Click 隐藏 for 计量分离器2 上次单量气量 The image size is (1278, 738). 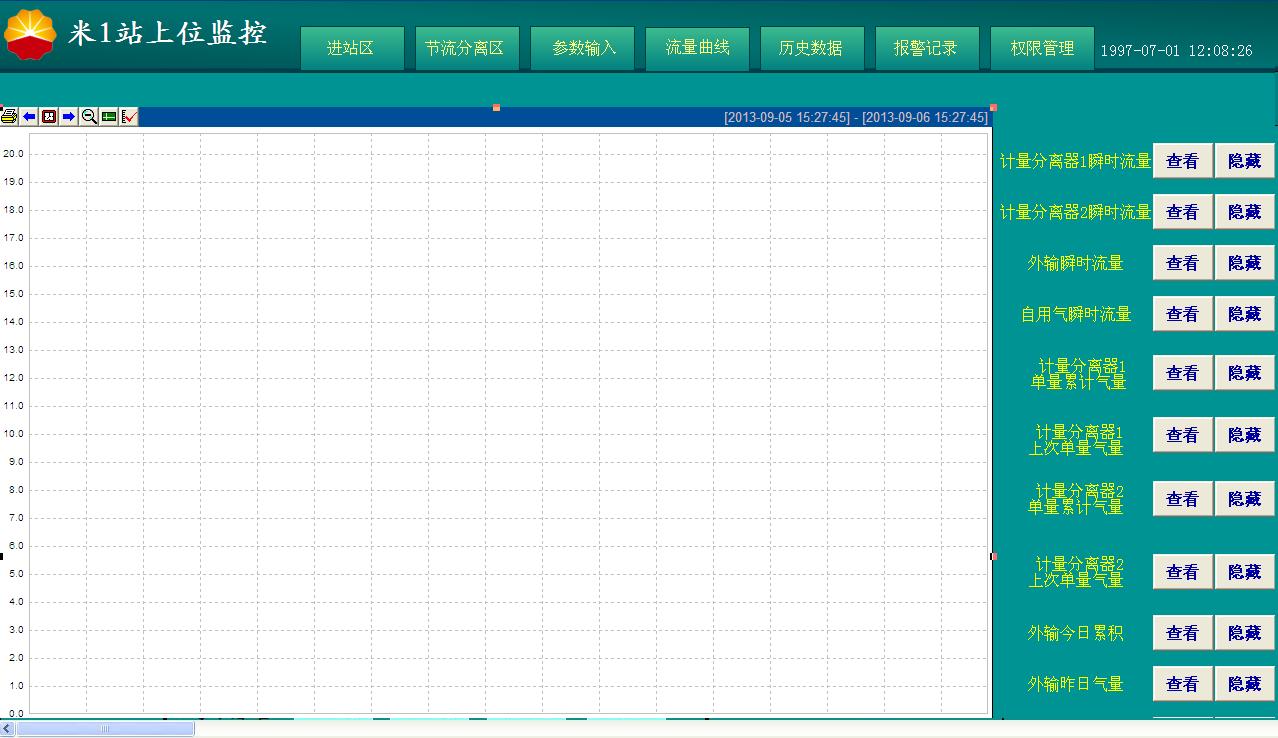pyautogui.click(x=1245, y=572)
